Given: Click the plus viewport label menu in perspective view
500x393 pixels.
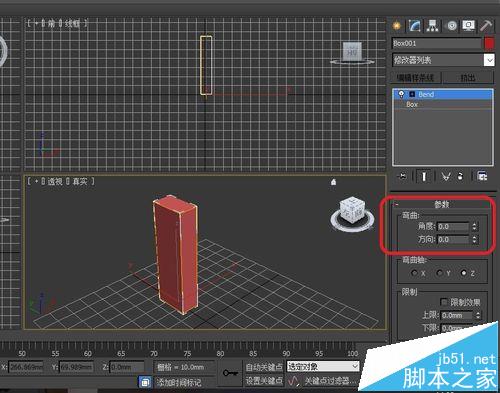Looking at the screenshot, I should tap(37, 181).
